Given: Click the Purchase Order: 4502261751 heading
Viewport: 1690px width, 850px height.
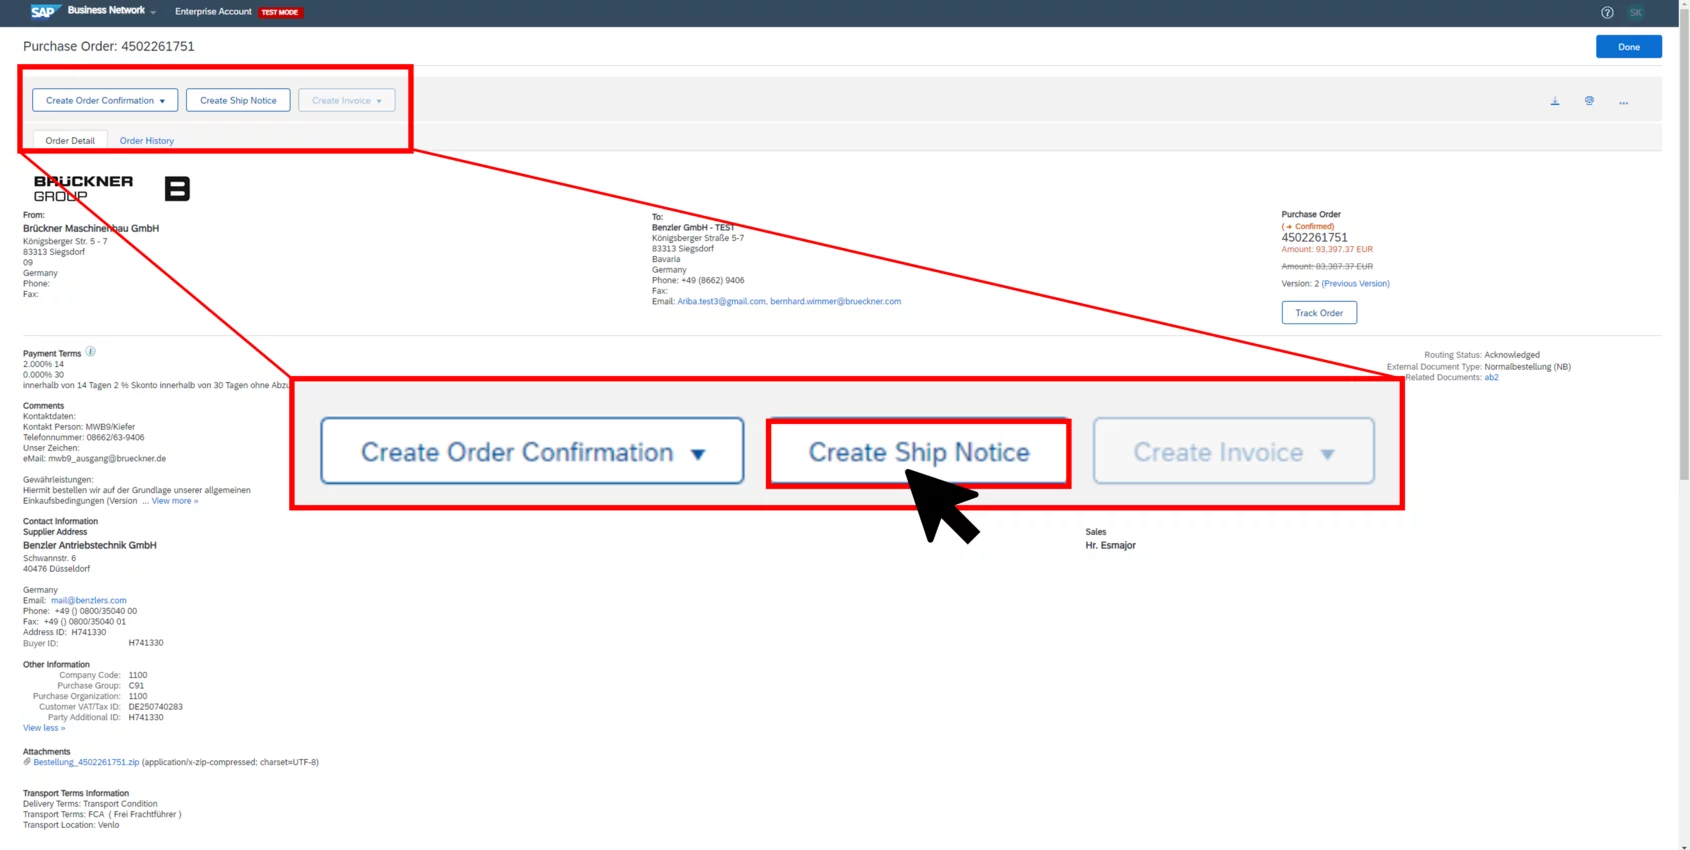Looking at the screenshot, I should tap(109, 46).
